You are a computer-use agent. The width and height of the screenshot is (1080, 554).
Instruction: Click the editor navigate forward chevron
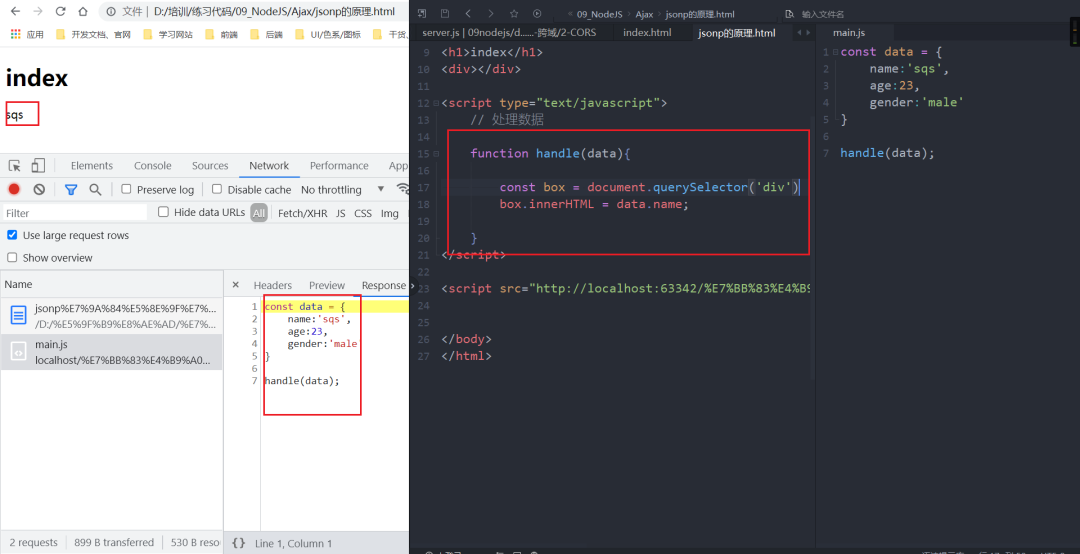tap(490, 14)
